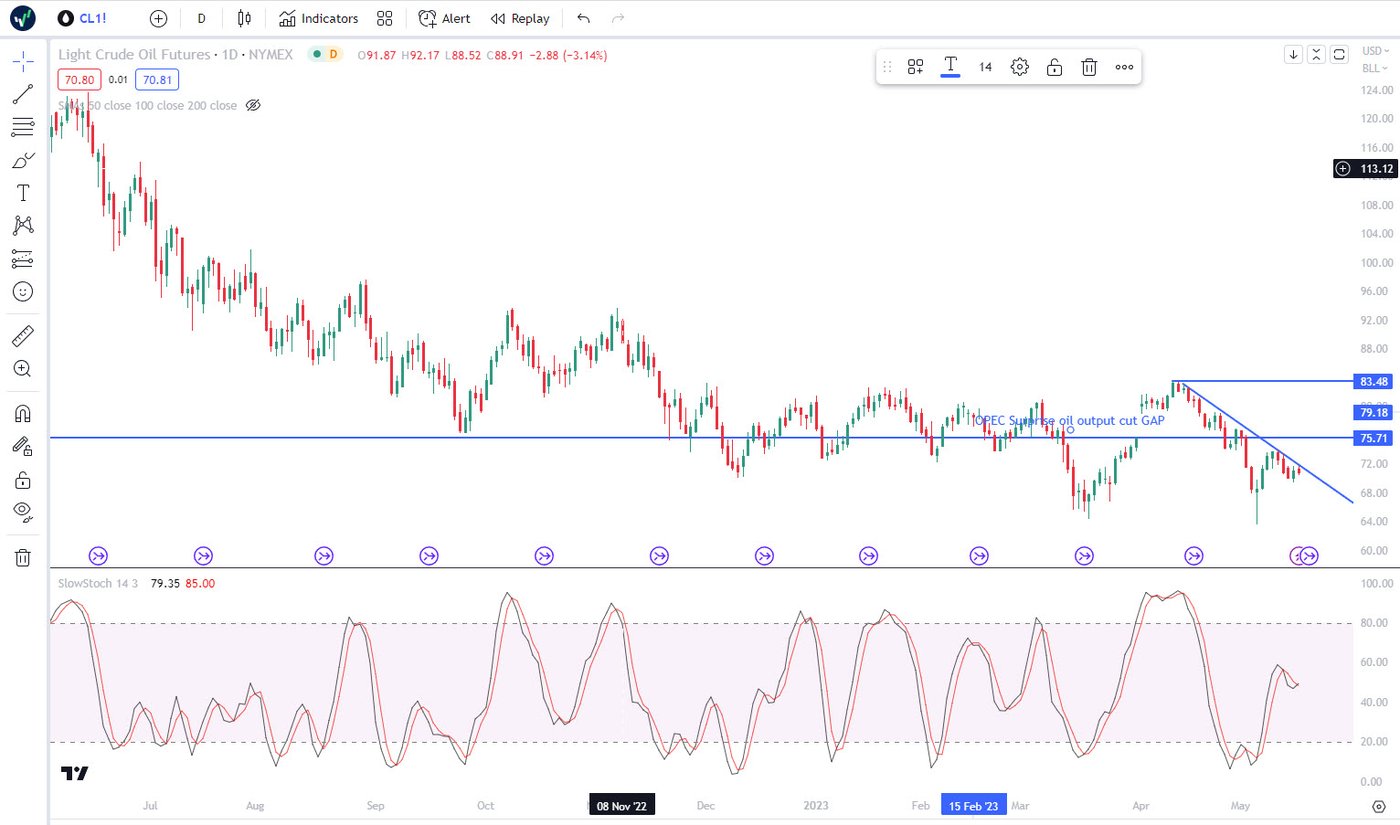Toggle visibility of the SMA indicator
The width and height of the screenshot is (1400, 825).
(x=253, y=105)
